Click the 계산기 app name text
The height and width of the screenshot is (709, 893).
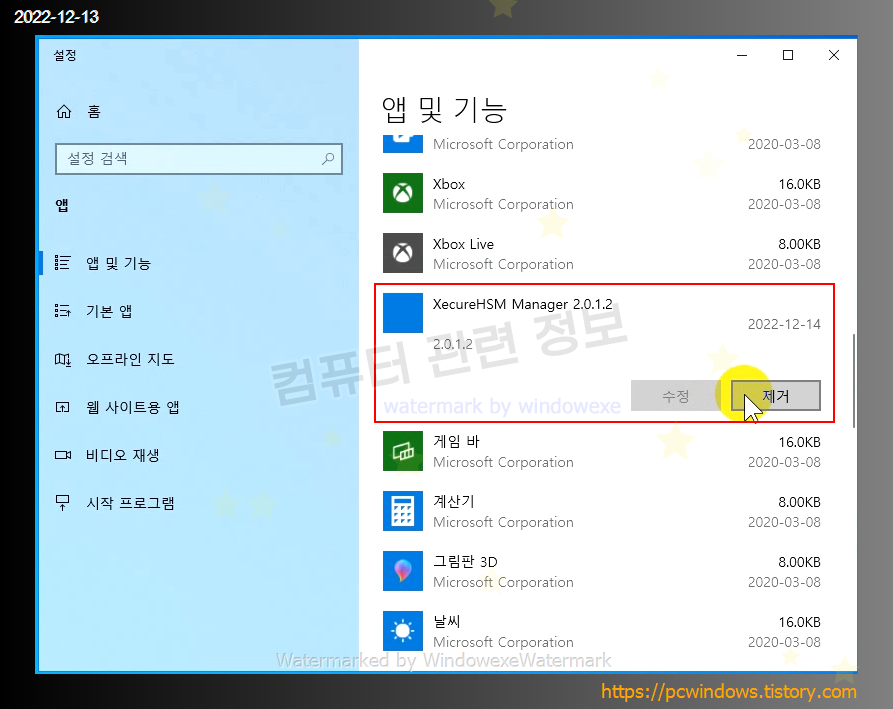(x=453, y=501)
